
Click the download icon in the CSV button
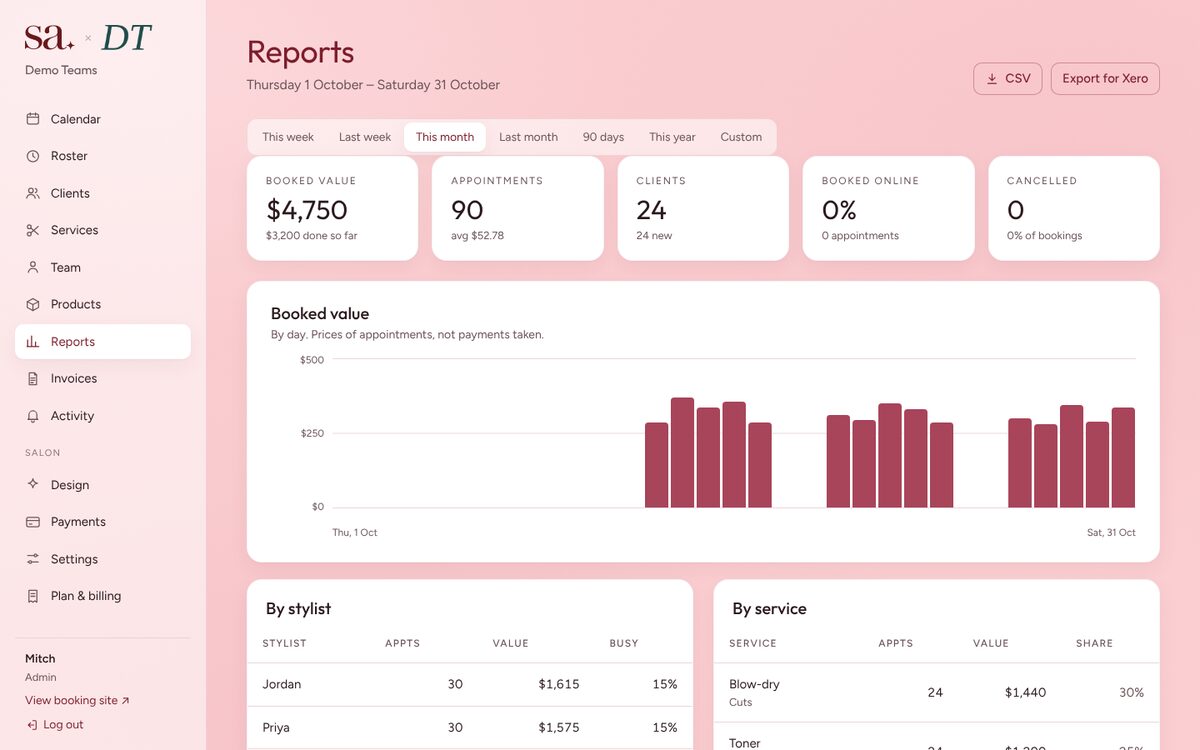992,79
